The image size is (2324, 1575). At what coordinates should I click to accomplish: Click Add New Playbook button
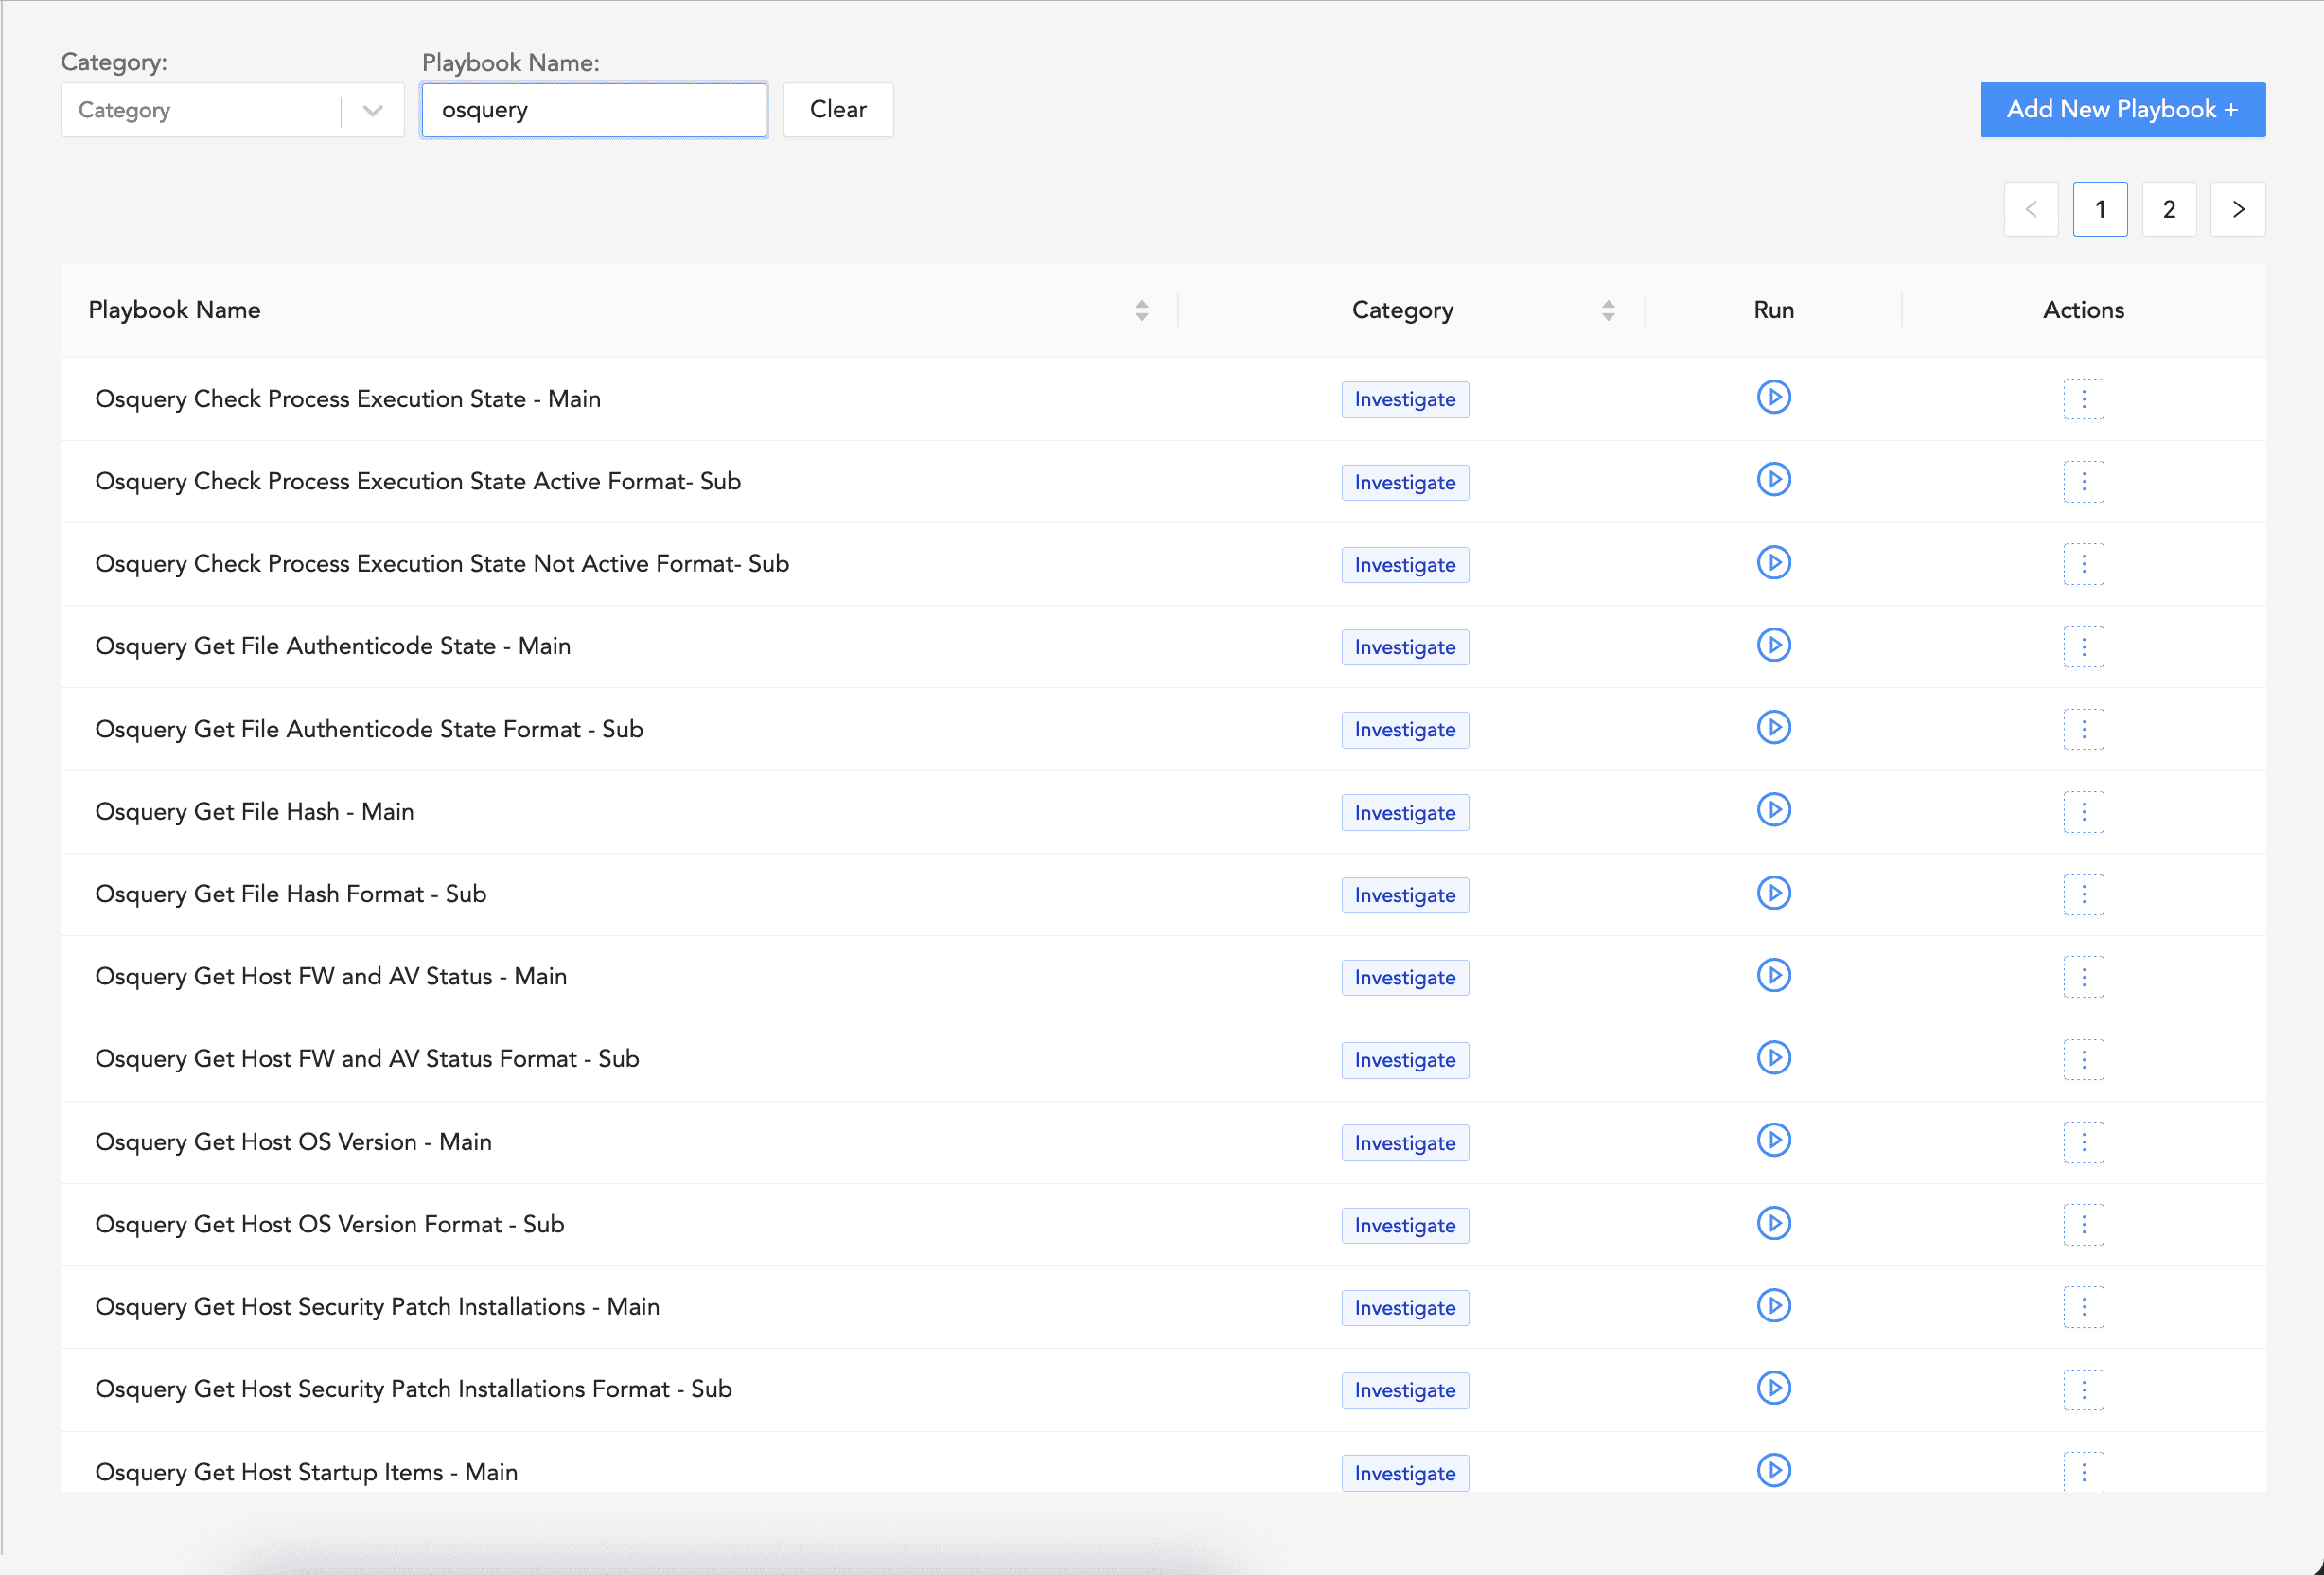pos(2121,110)
